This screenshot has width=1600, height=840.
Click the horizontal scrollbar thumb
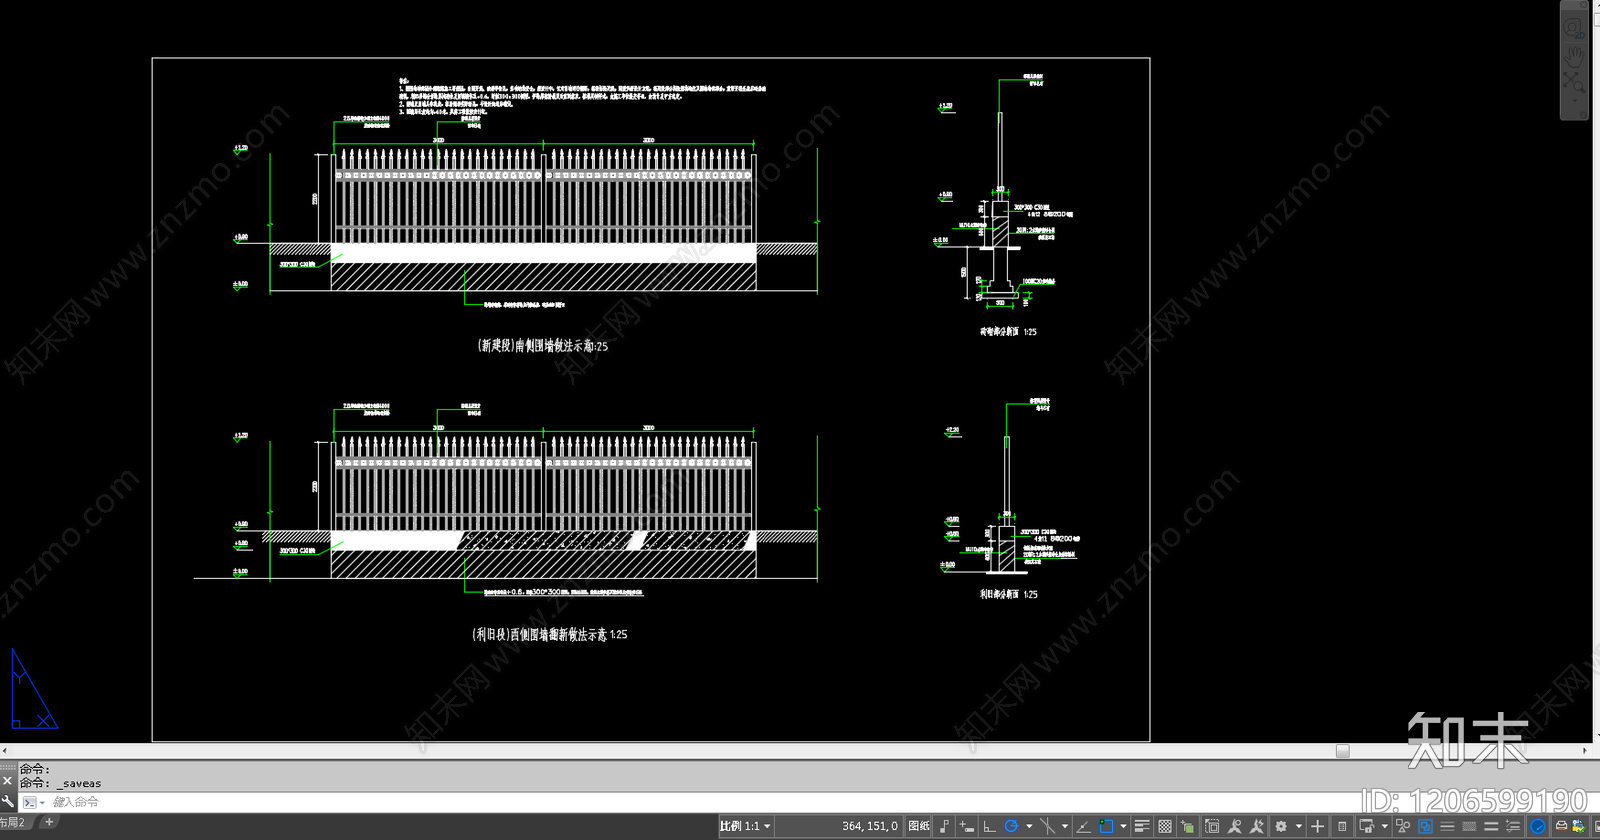[x=1343, y=751]
